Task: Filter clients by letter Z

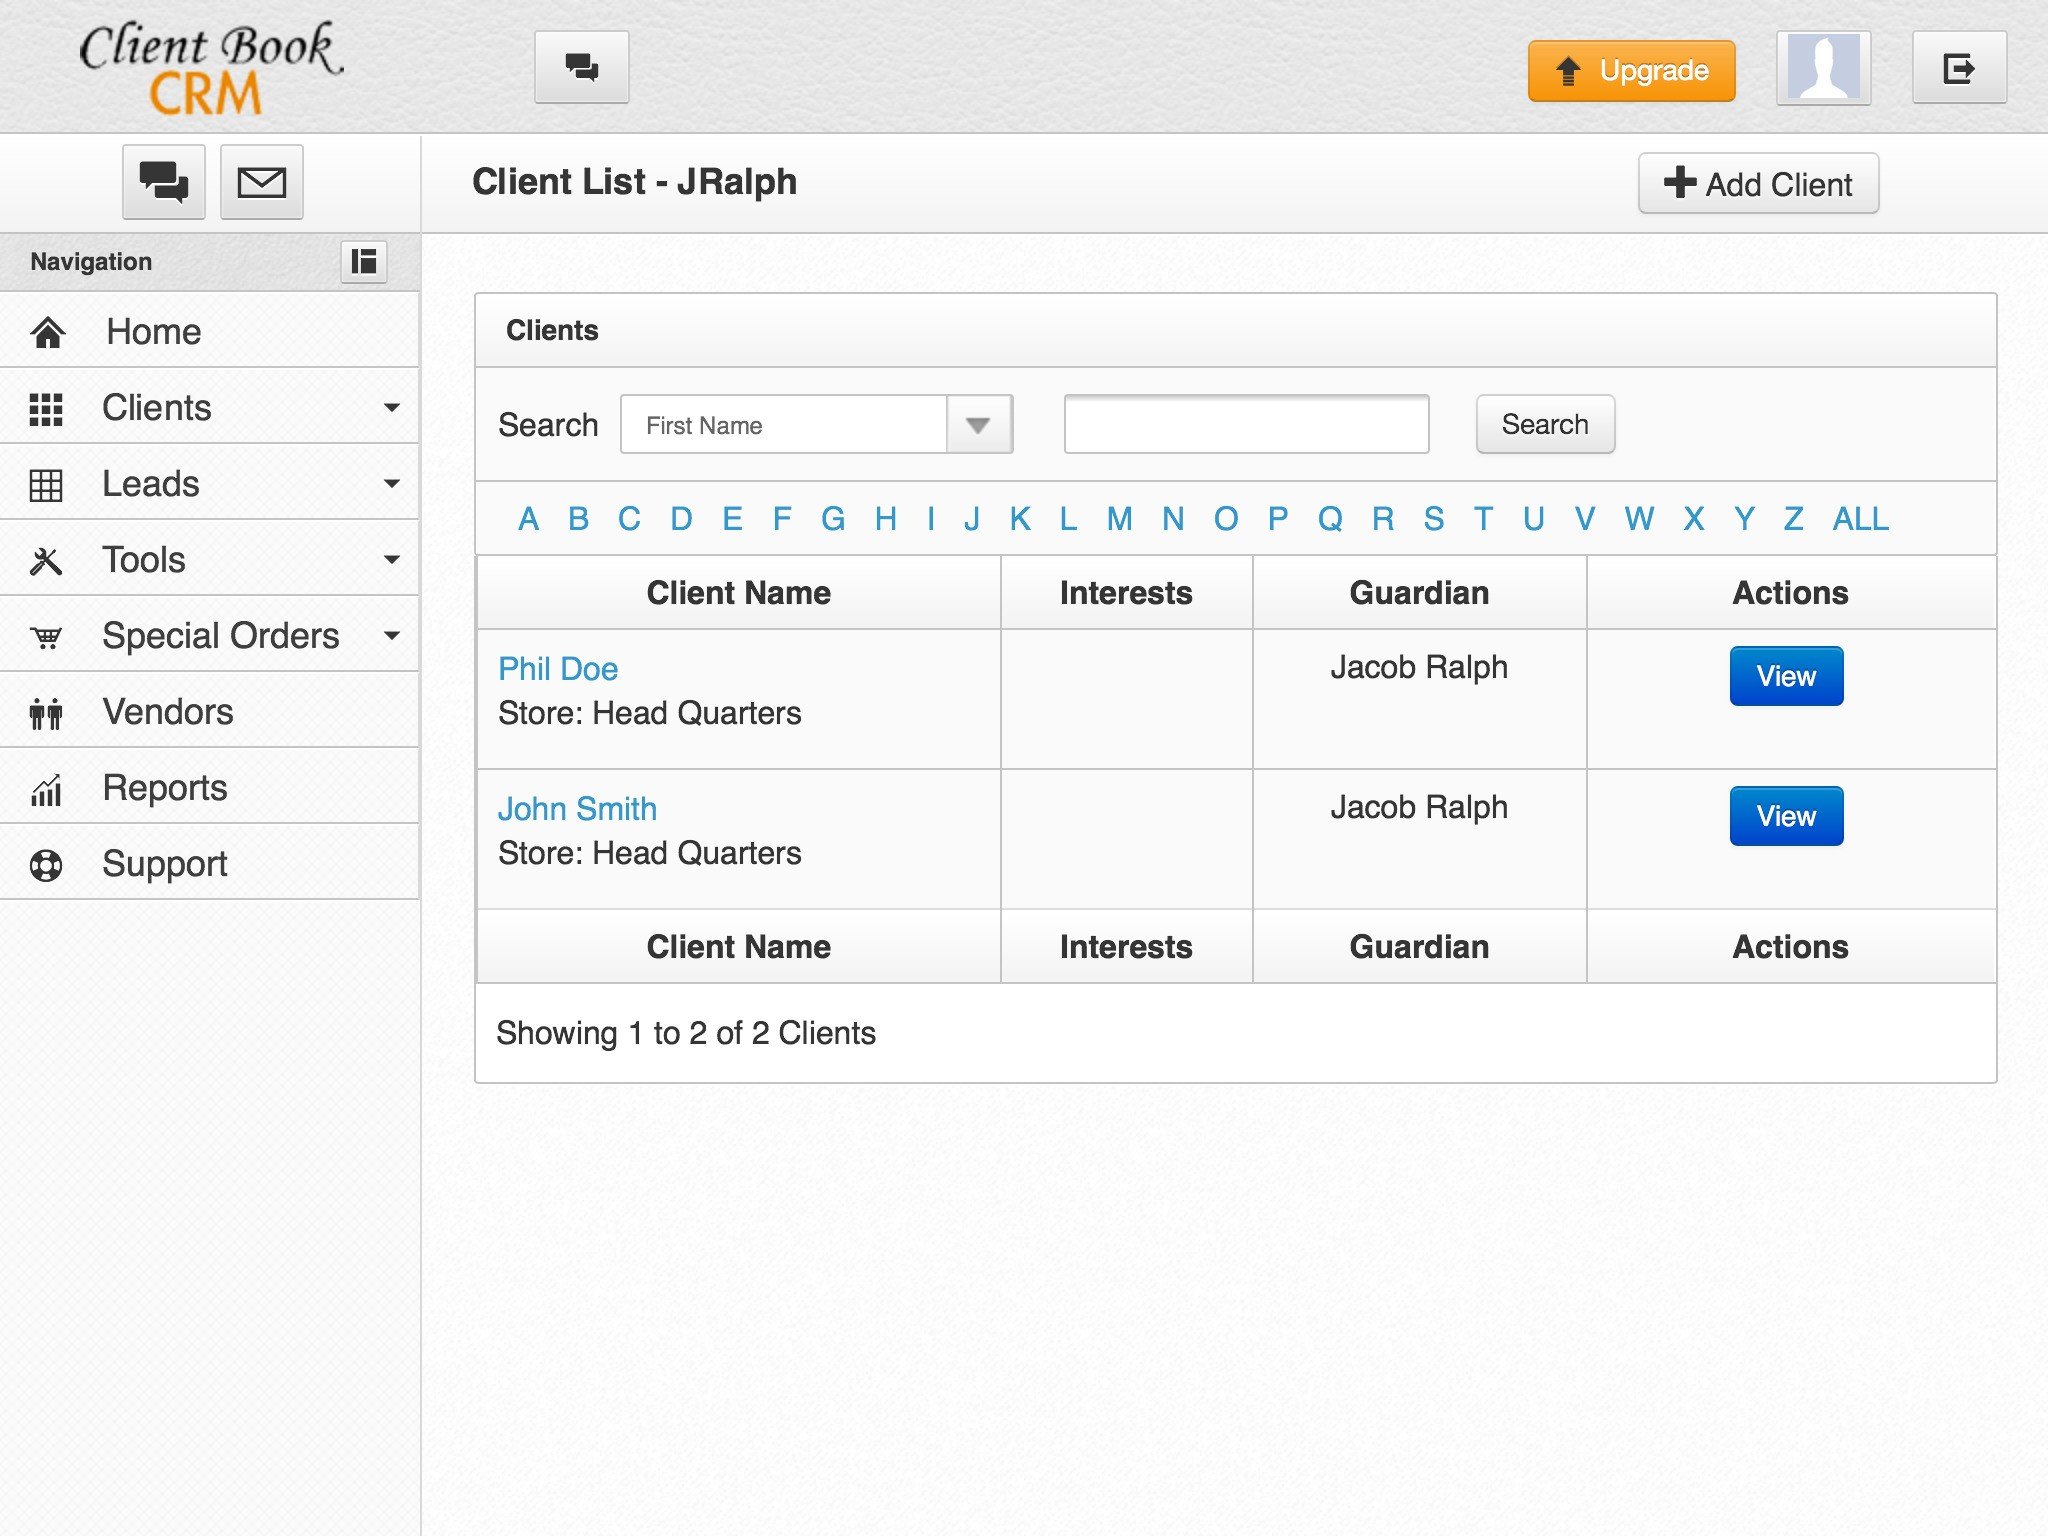Action: [1794, 519]
